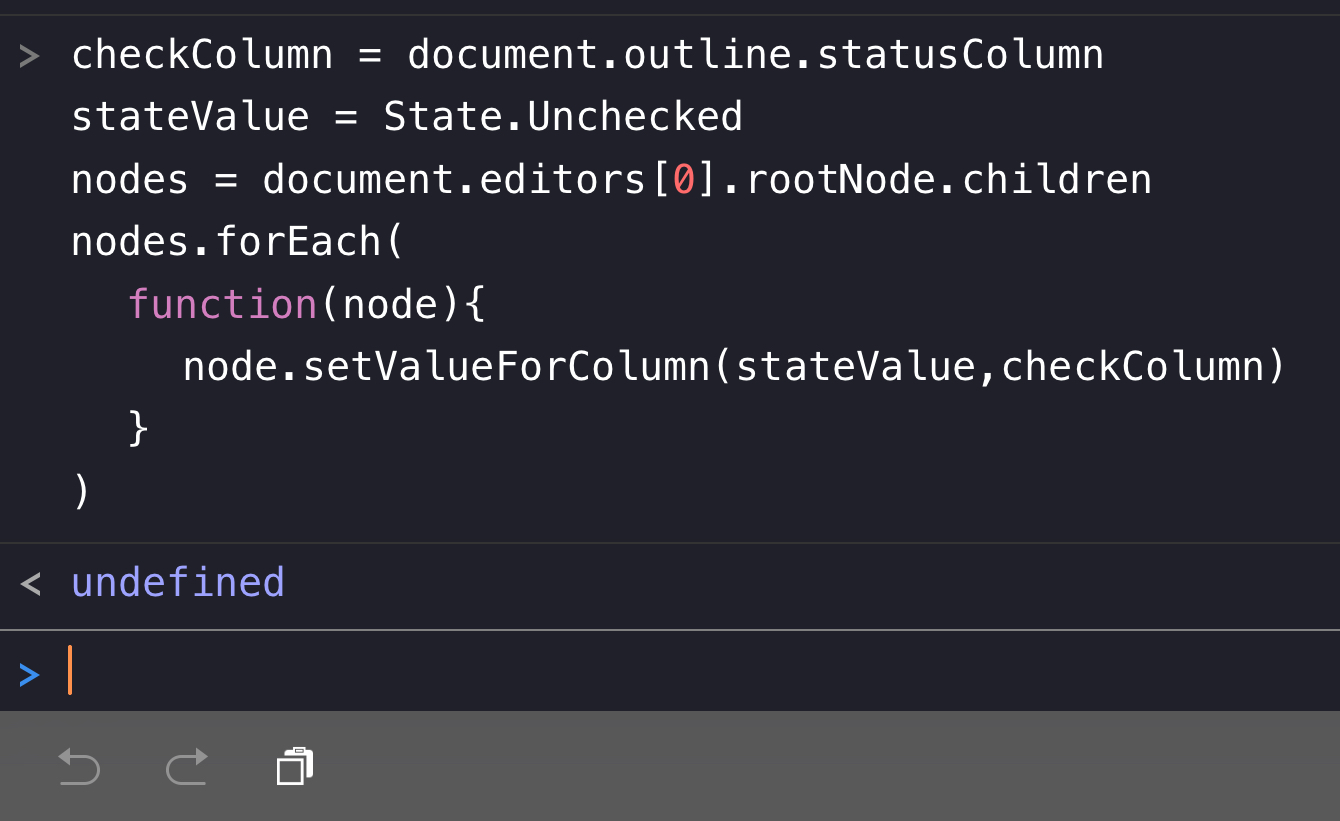
Task: Click the closing curly brace line
Action: coord(139,428)
